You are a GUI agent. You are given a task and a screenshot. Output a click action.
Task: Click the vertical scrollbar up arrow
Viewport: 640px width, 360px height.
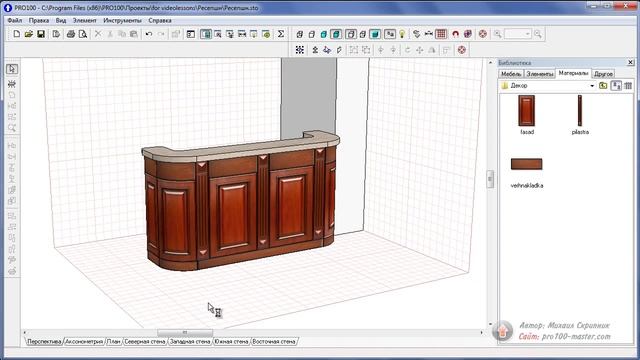pos(490,62)
